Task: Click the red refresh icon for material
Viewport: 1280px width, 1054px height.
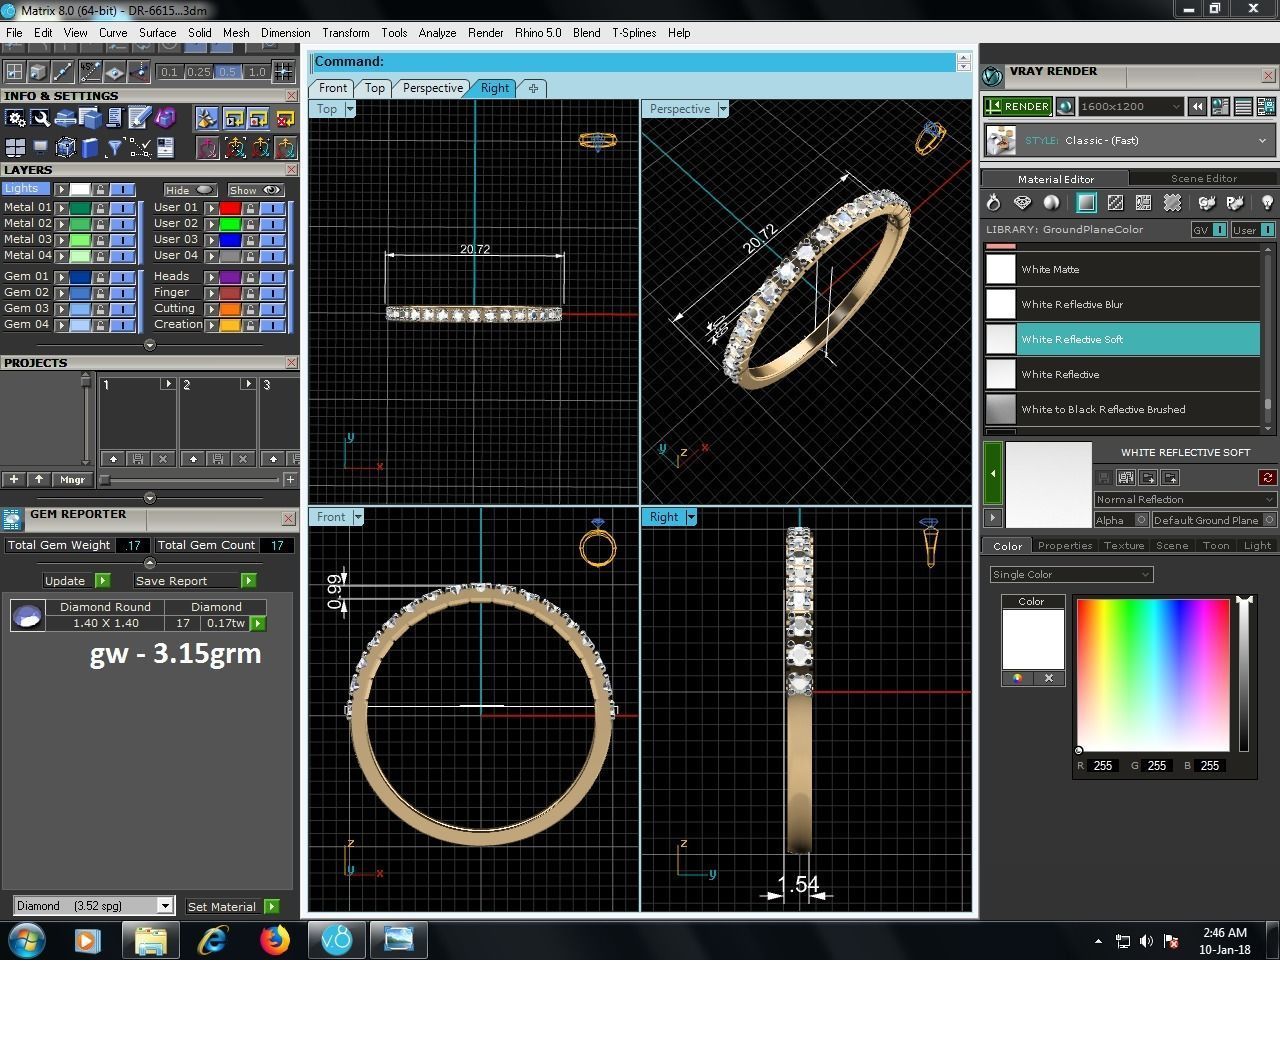Action: point(1267,478)
